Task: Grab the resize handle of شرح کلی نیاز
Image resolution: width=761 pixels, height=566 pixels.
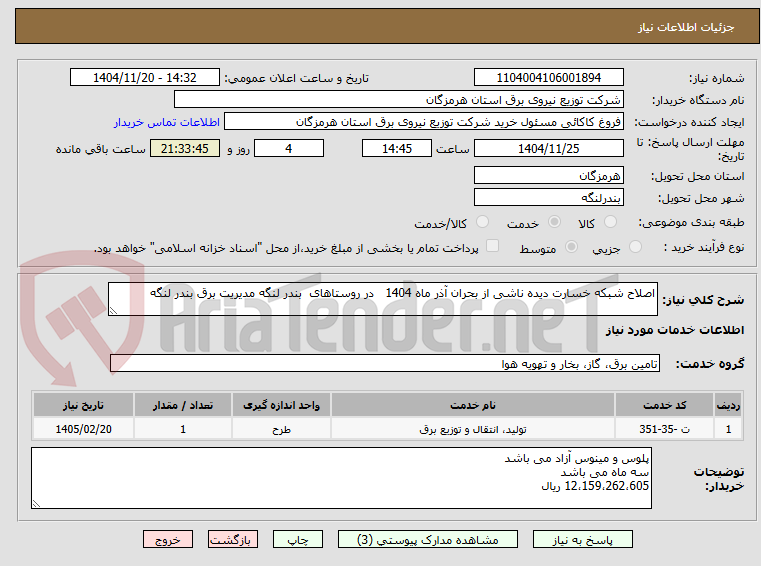Action: (x=113, y=311)
